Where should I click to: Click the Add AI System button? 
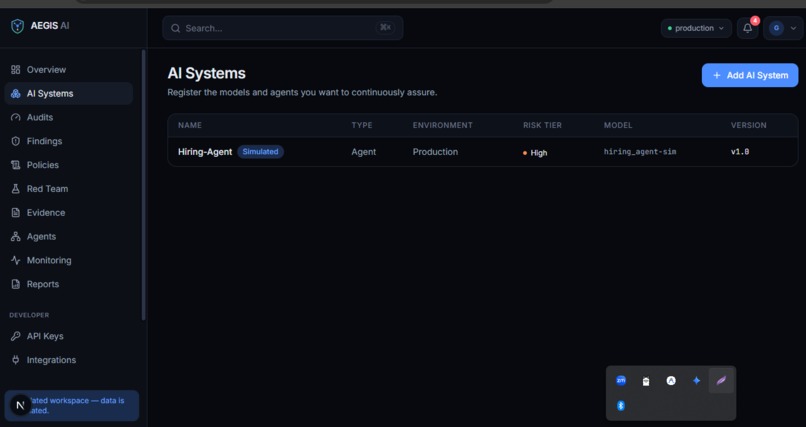point(750,75)
